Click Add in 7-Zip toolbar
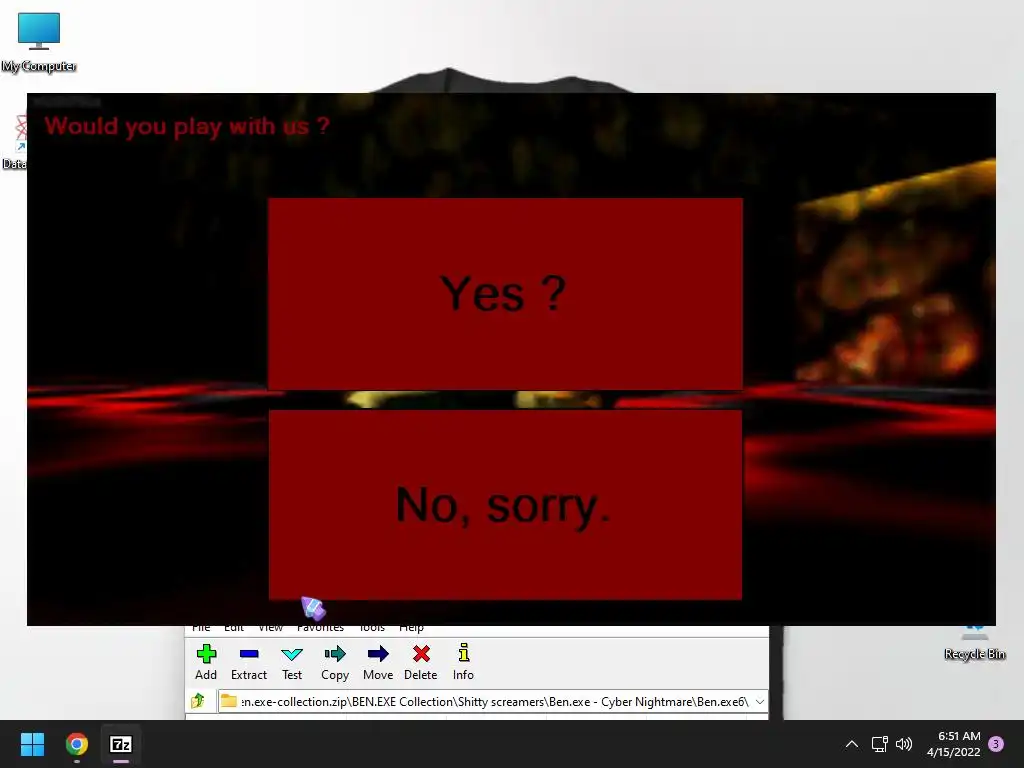Viewport: 1024px width, 768px height. coord(206,662)
